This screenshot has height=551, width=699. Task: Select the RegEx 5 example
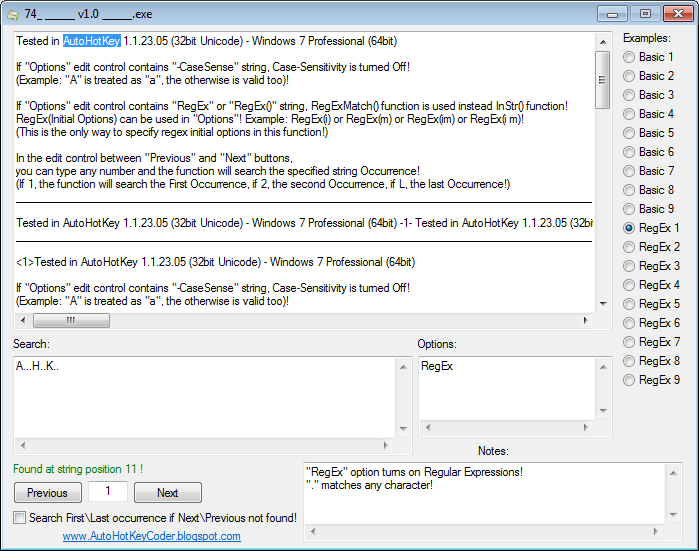tap(651, 304)
